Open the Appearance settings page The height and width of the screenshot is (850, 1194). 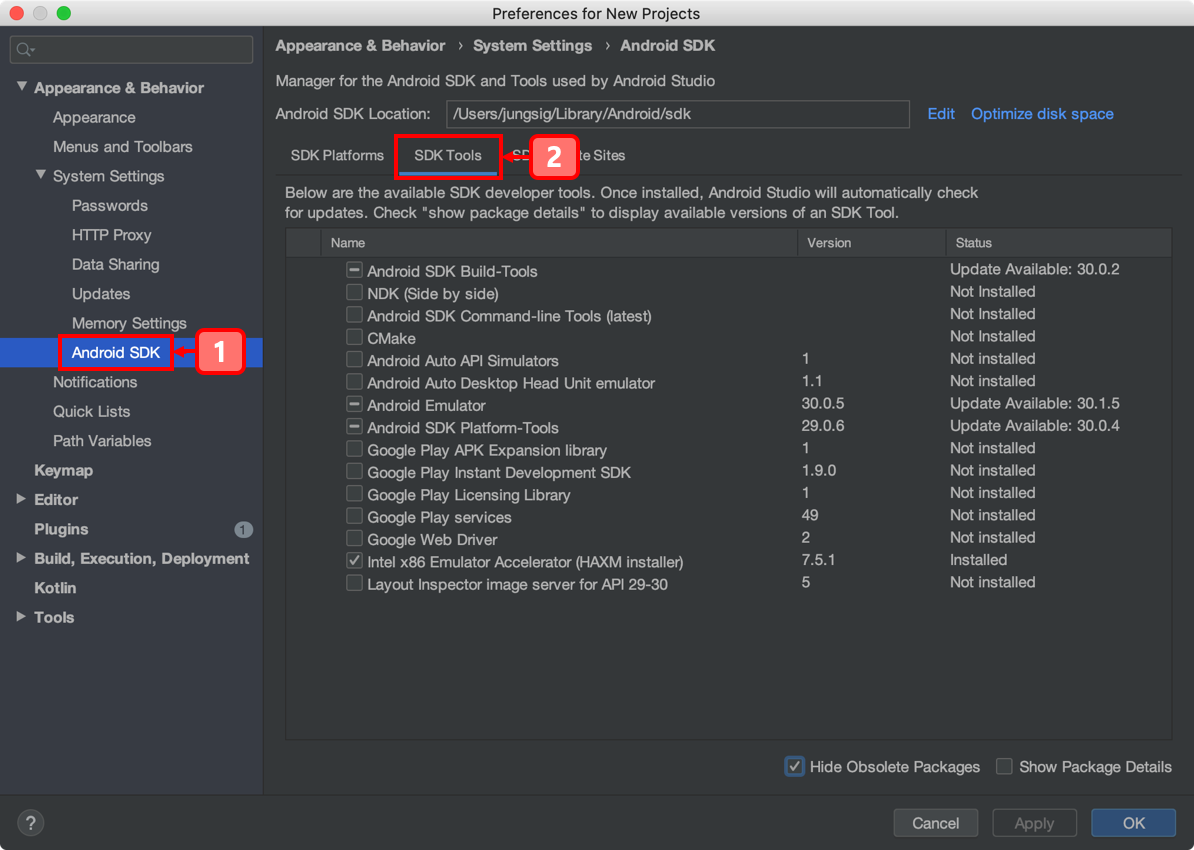[x=94, y=117]
